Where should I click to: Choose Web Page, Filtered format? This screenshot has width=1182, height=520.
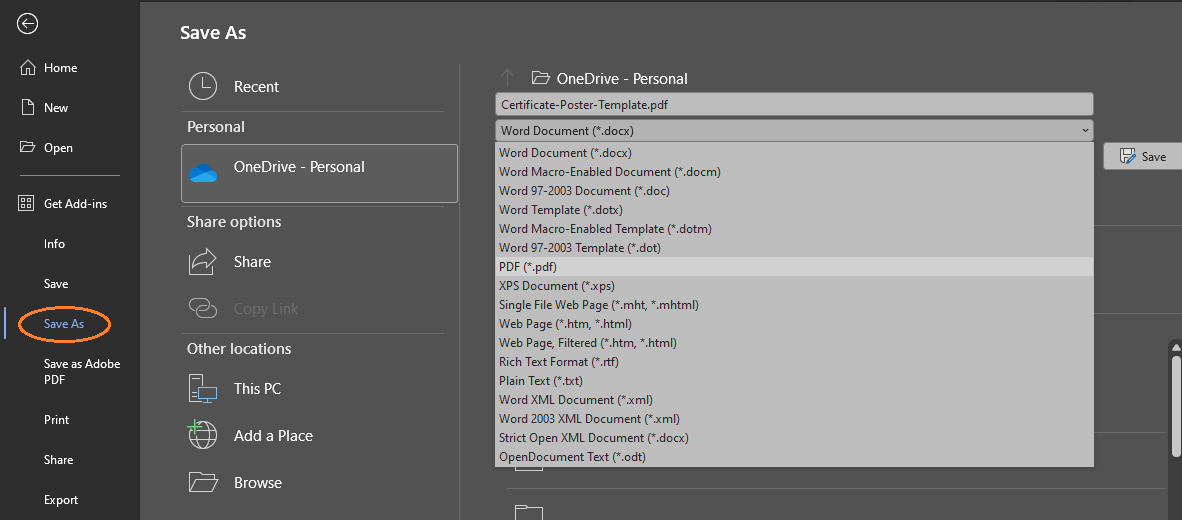pos(794,343)
